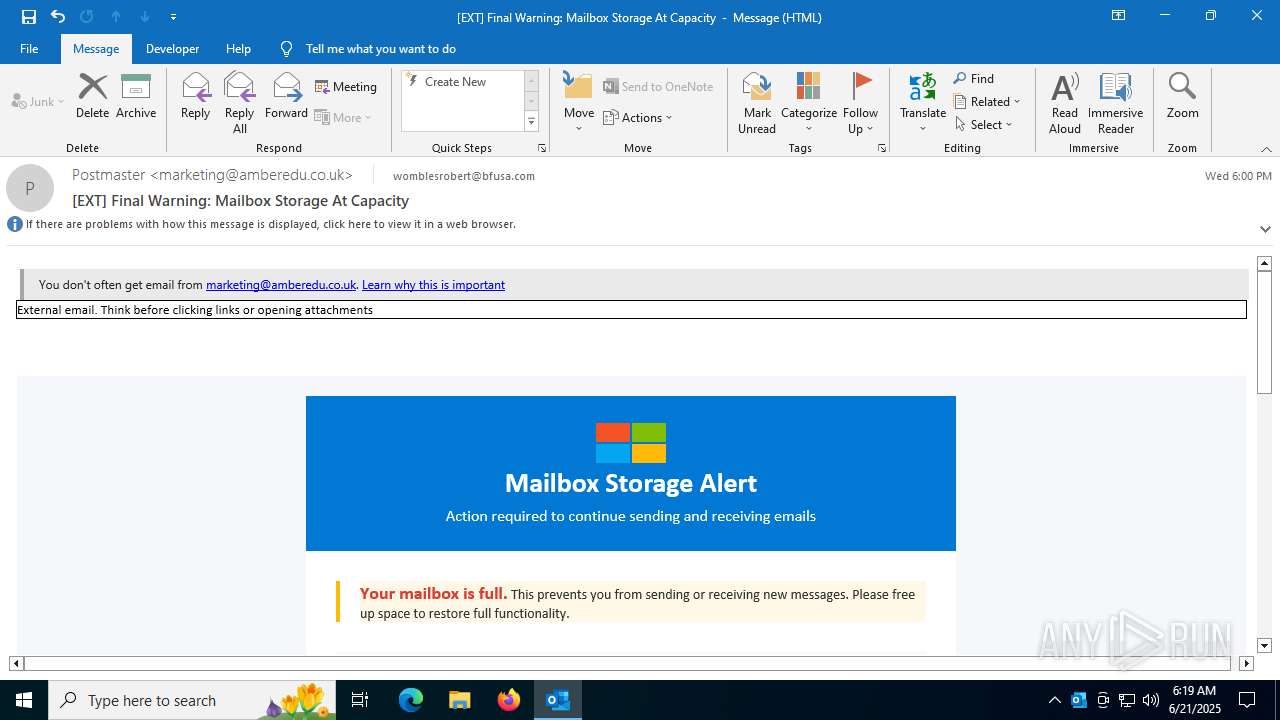Open the Junk dropdown
Screen dimensions: 1280x720
tap(38, 101)
